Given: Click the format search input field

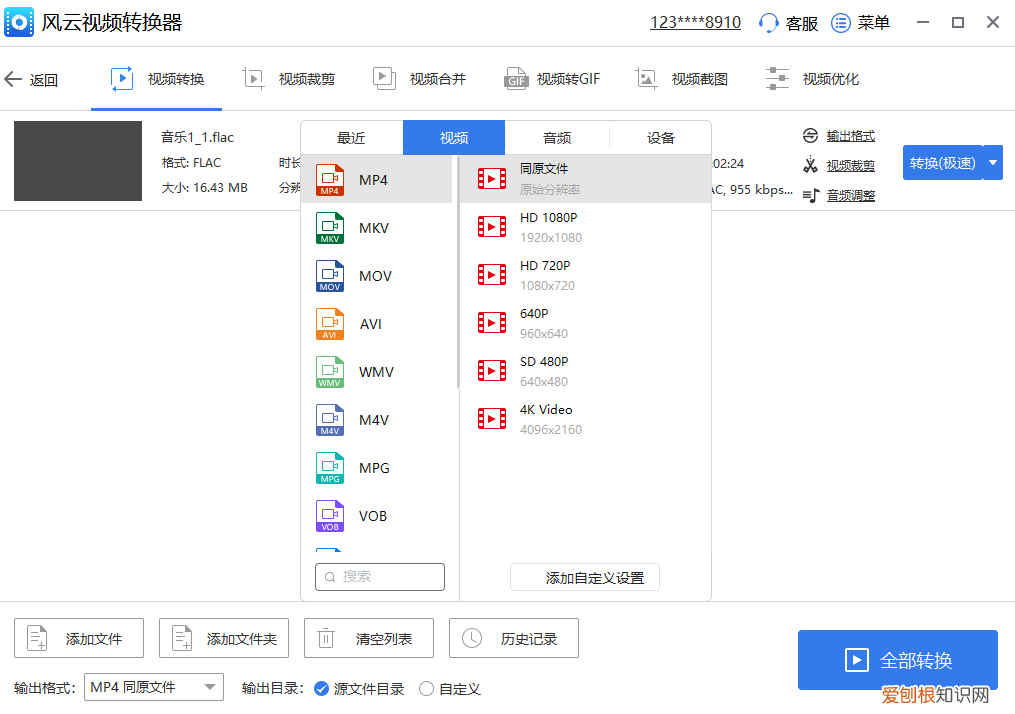Looking at the screenshot, I should click(x=380, y=577).
